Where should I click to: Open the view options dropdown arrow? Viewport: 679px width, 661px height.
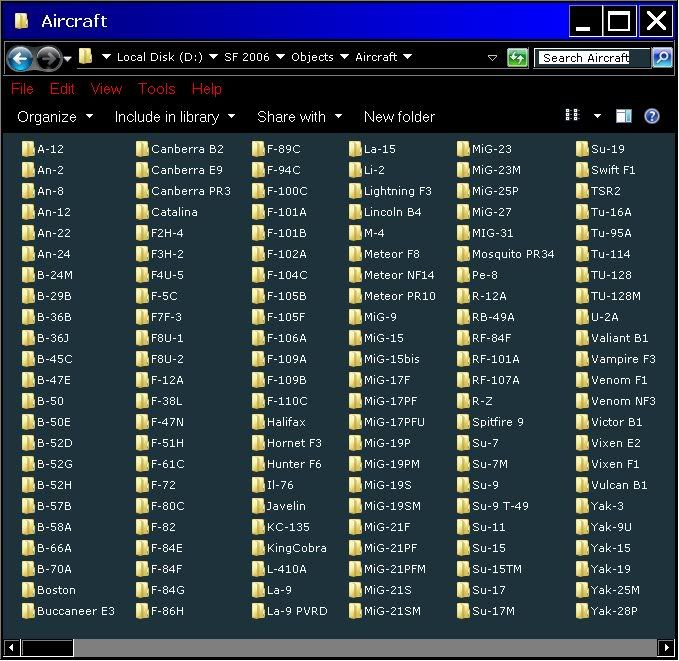point(597,116)
